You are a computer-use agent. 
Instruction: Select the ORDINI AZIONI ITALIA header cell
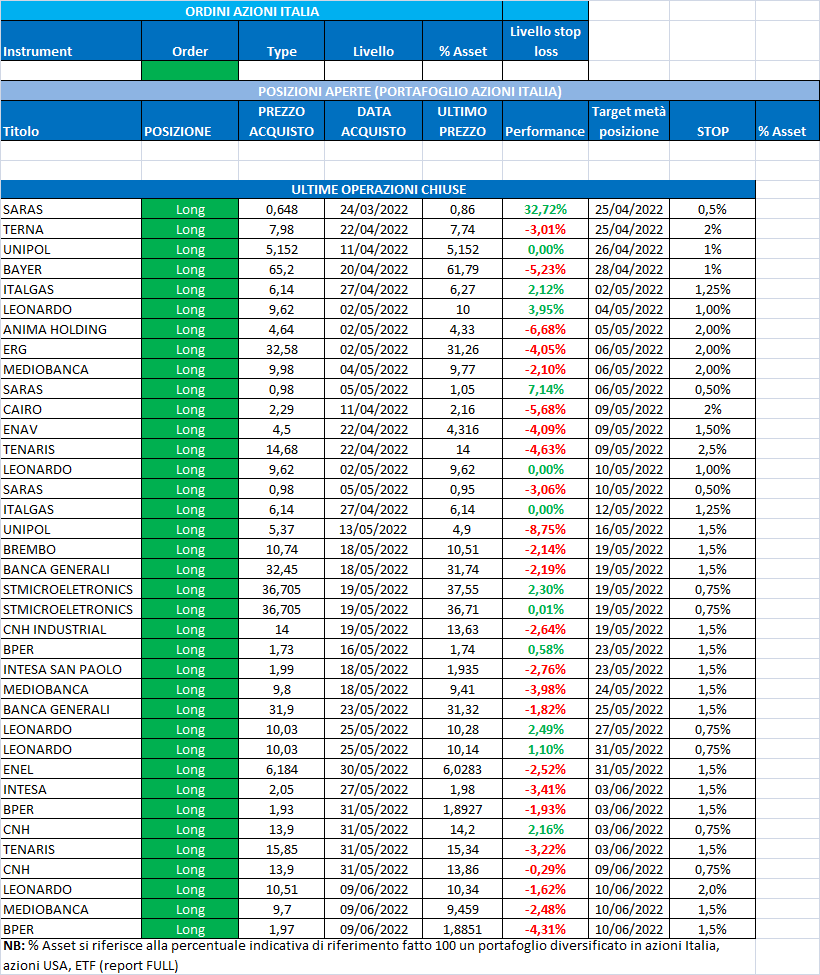click(x=252, y=11)
